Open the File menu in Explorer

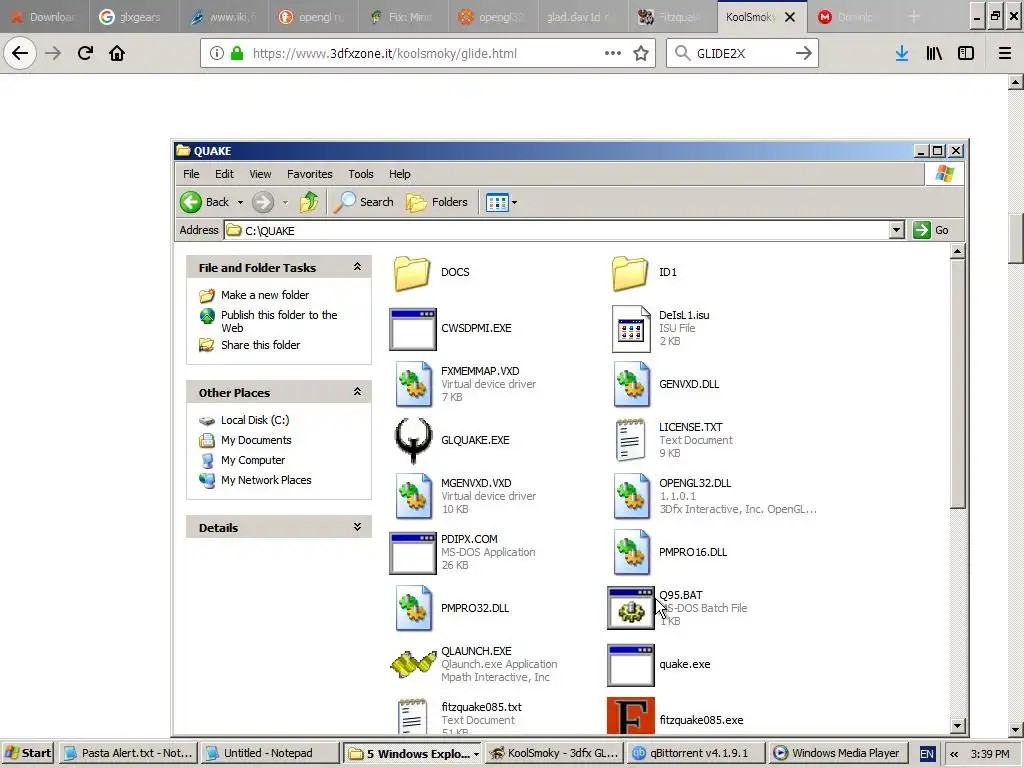[x=191, y=174]
